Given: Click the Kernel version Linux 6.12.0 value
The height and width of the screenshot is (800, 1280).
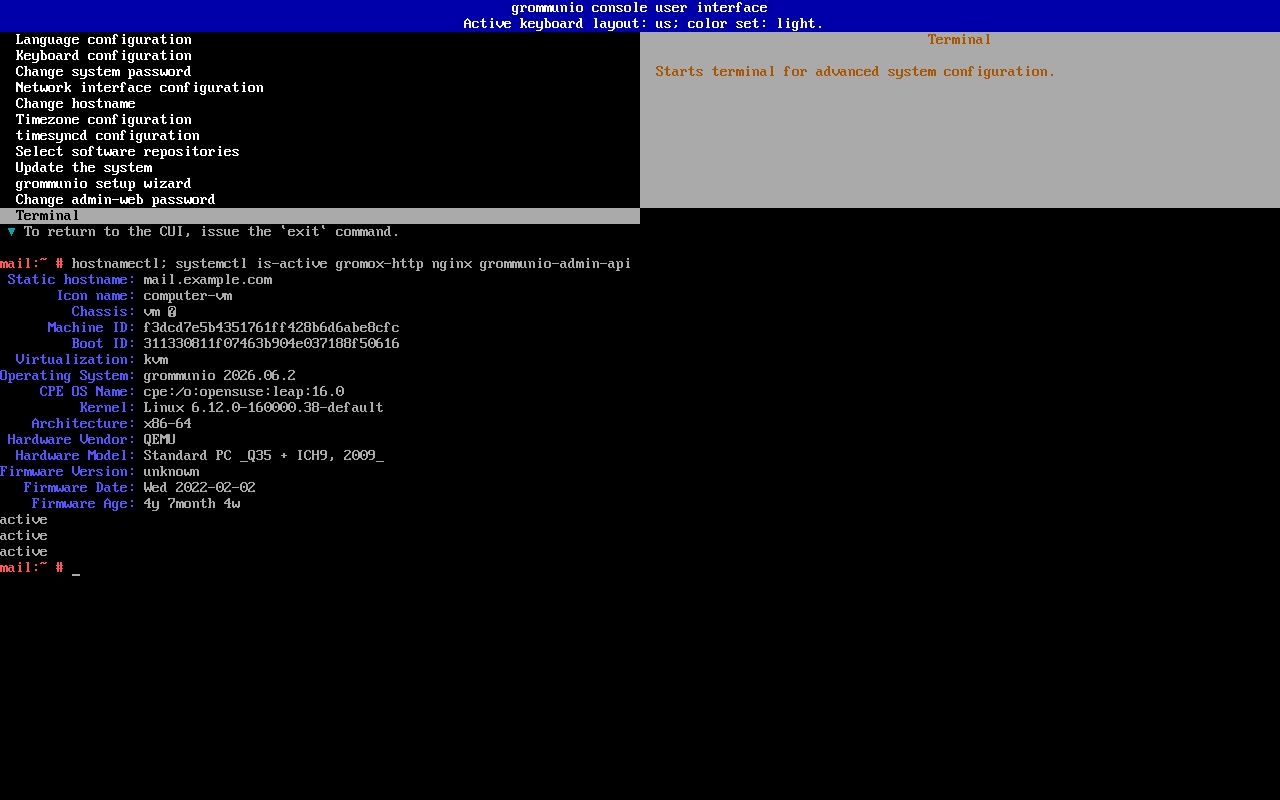Looking at the screenshot, I should [x=263, y=408].
